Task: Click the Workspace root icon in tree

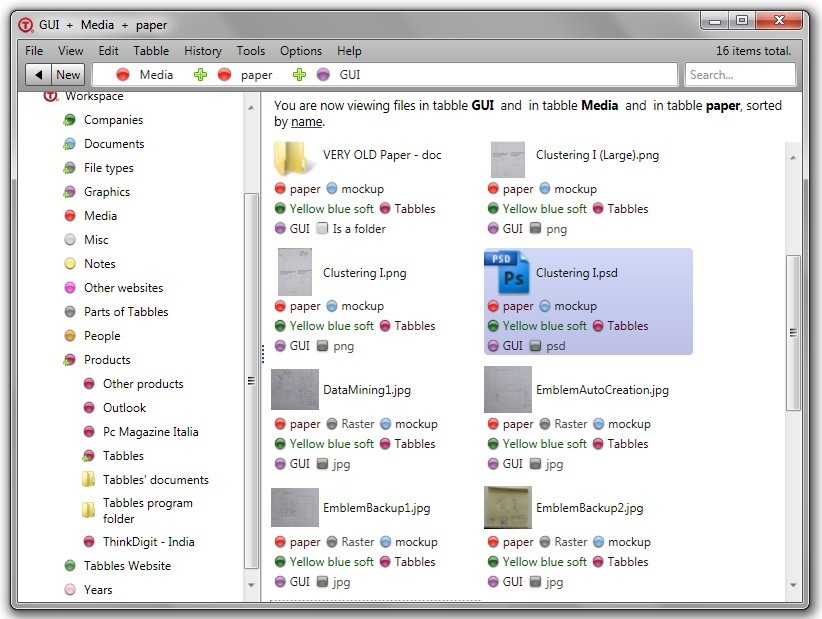Action: [51, 97]
